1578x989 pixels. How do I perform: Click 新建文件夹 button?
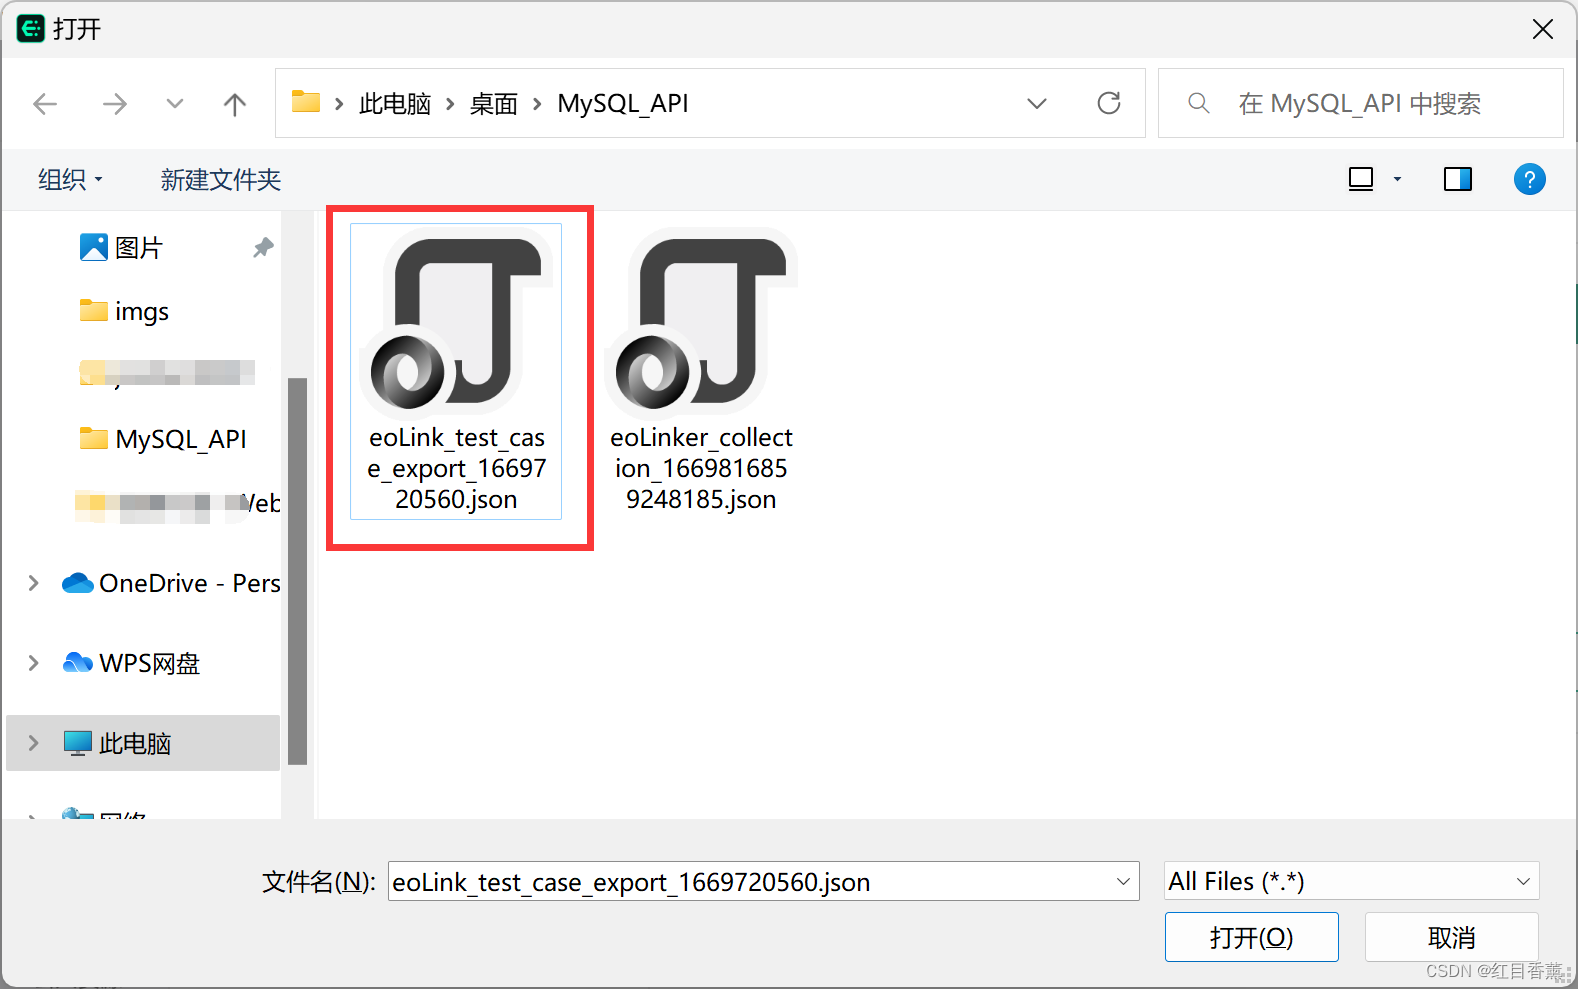221,180
